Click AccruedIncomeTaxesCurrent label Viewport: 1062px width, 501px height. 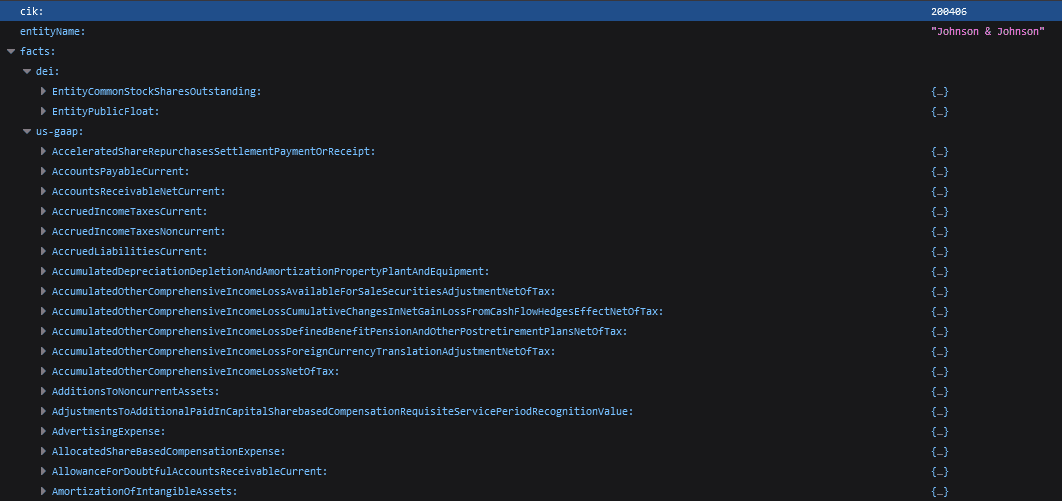click(x=130, y=211)
